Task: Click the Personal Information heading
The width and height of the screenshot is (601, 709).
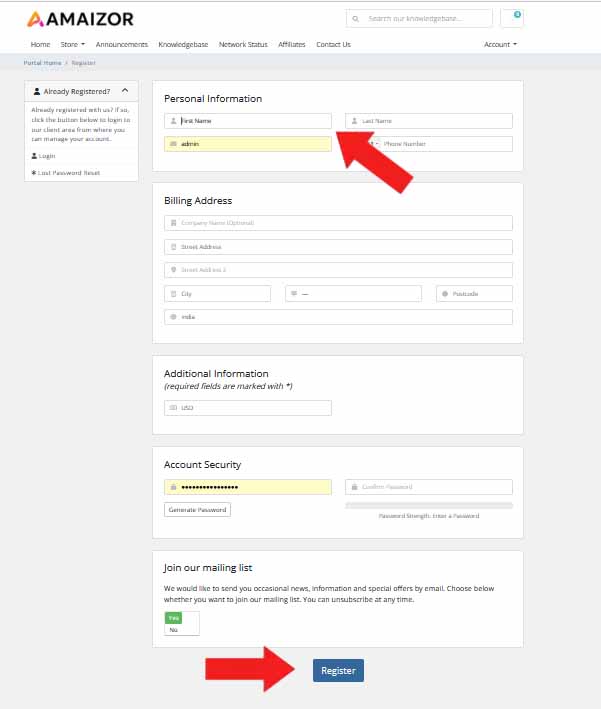Action: point(213,99)
